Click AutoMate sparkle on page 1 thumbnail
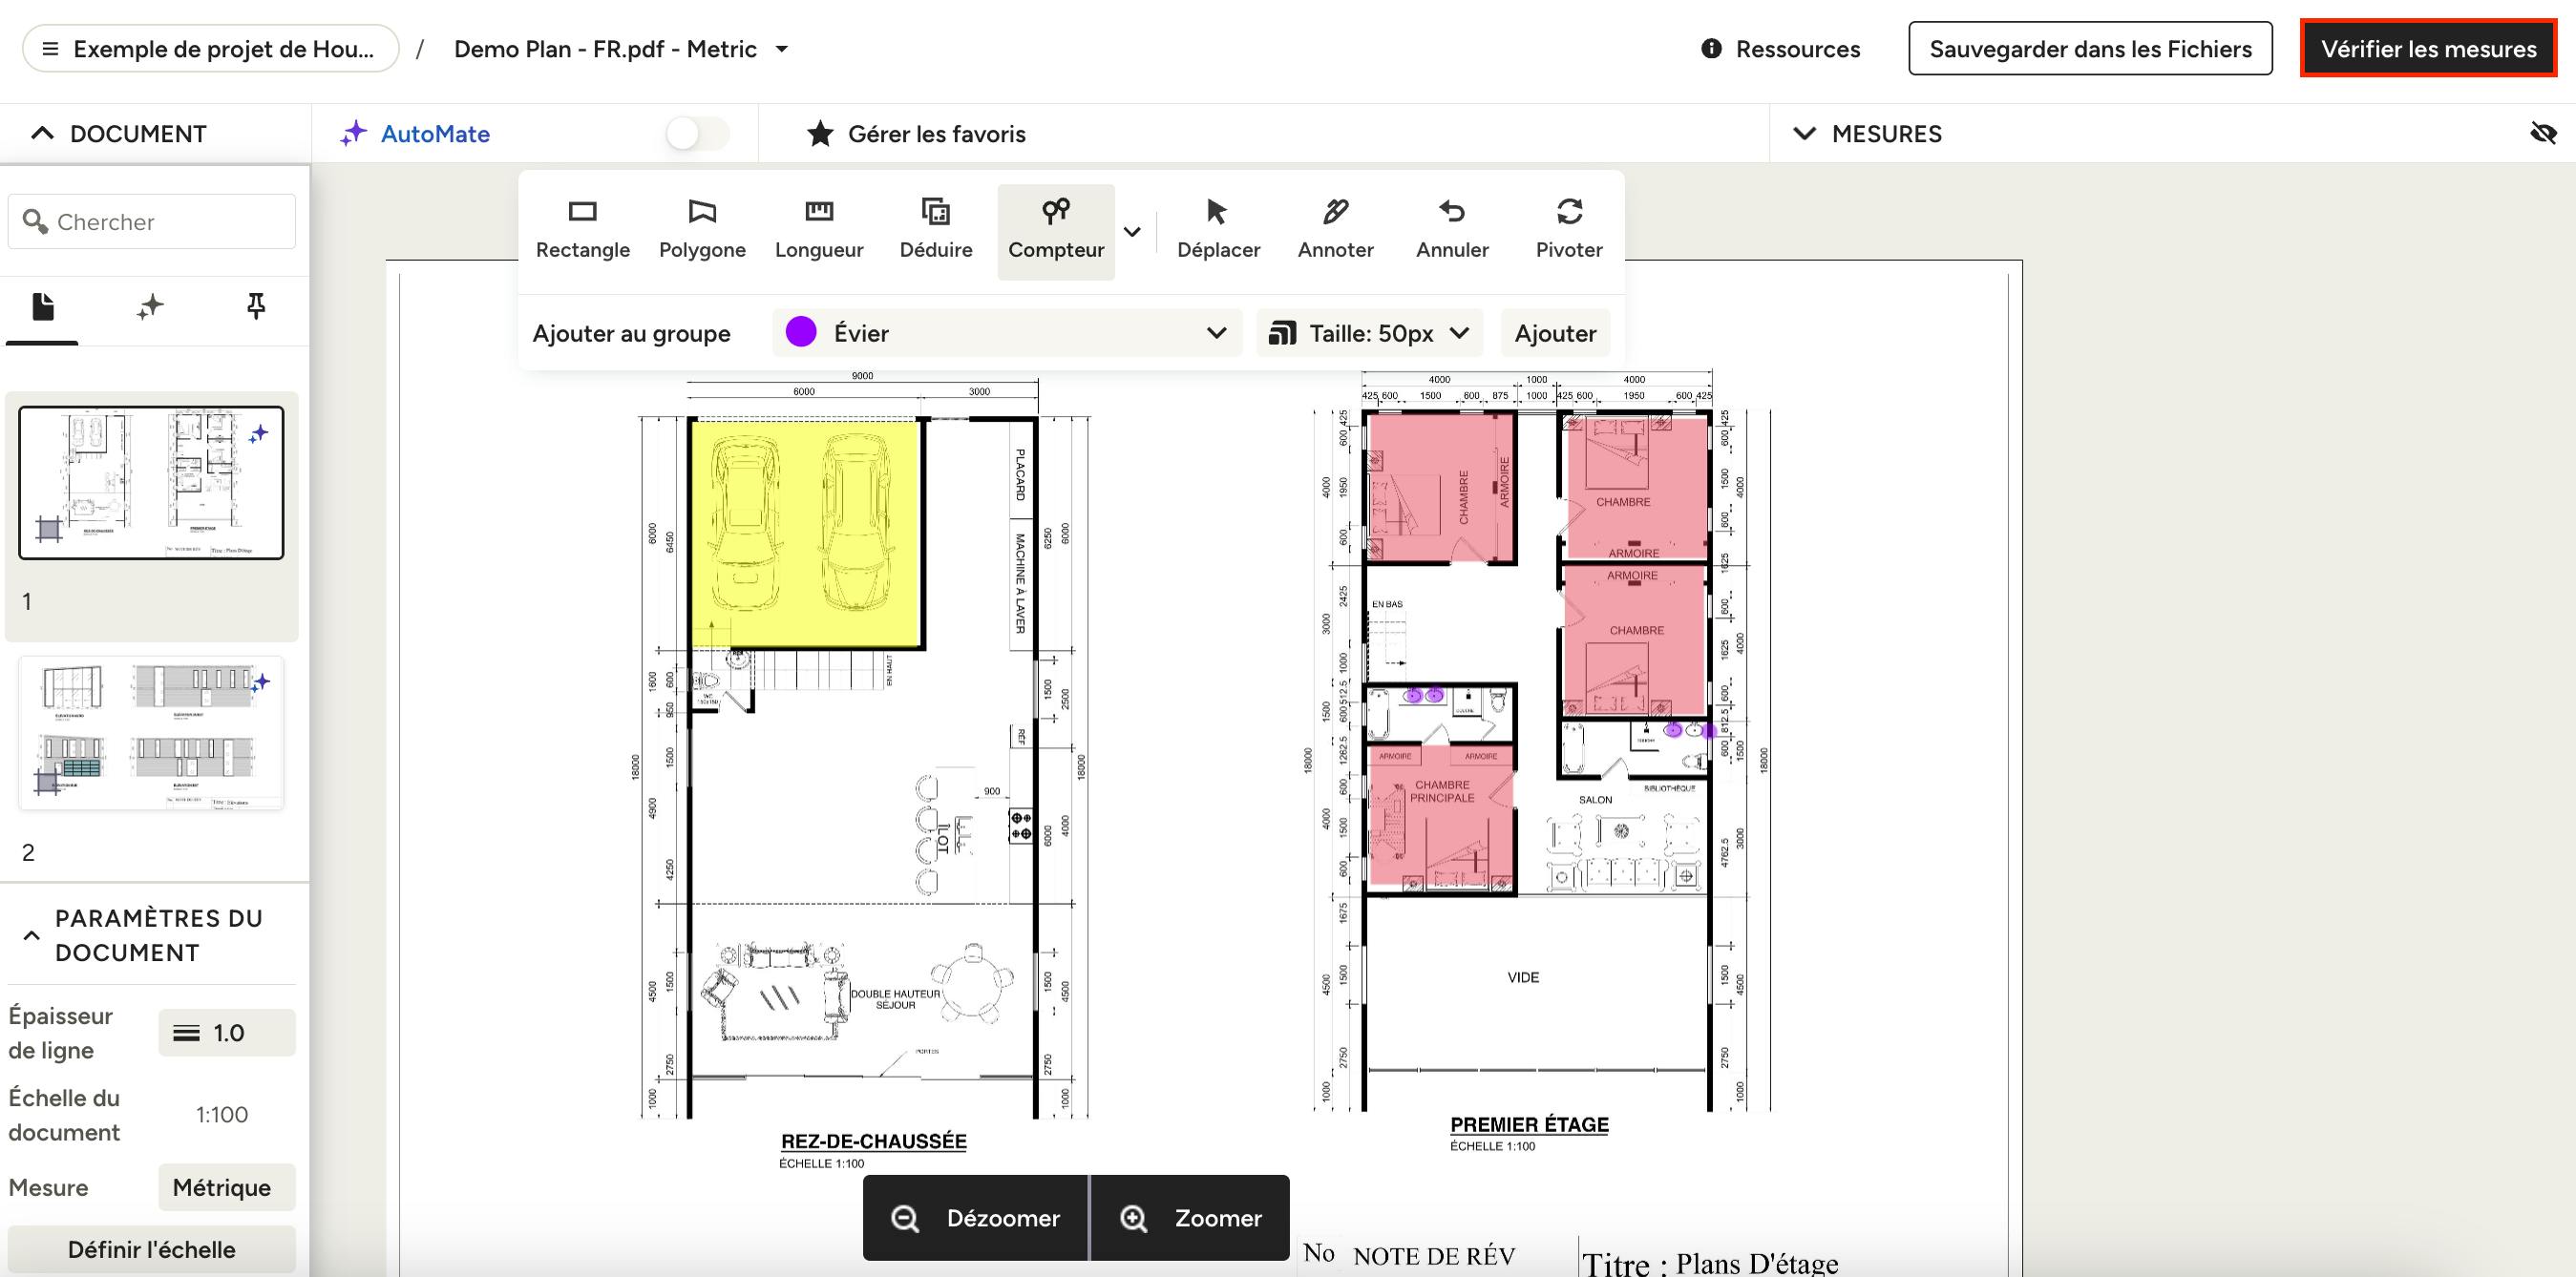The image size is (2576, 1277). click(x=259, y=434)
